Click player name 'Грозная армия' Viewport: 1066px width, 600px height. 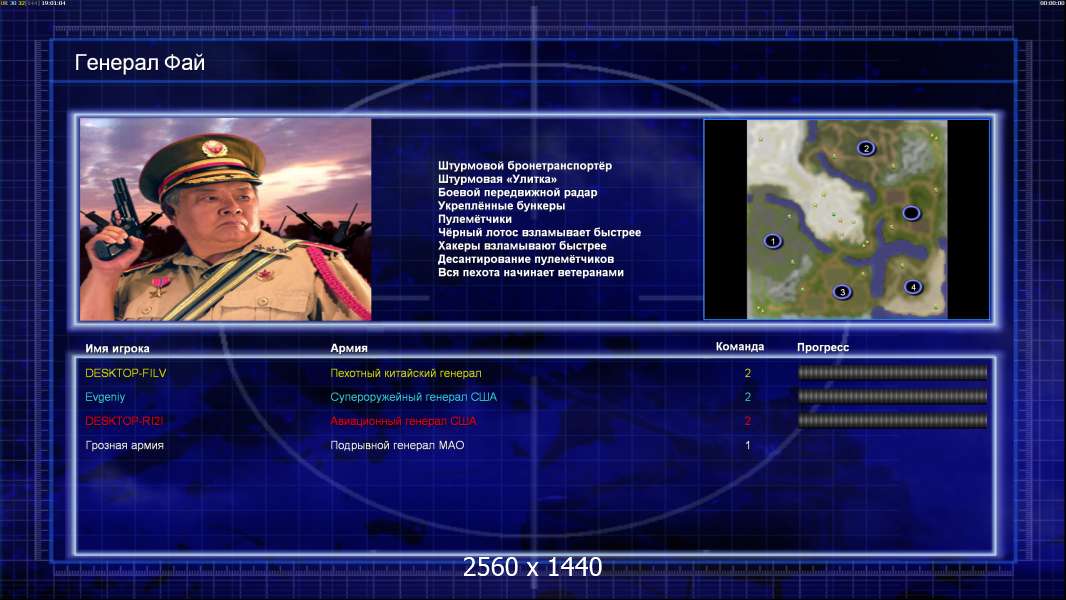(124, 446)
